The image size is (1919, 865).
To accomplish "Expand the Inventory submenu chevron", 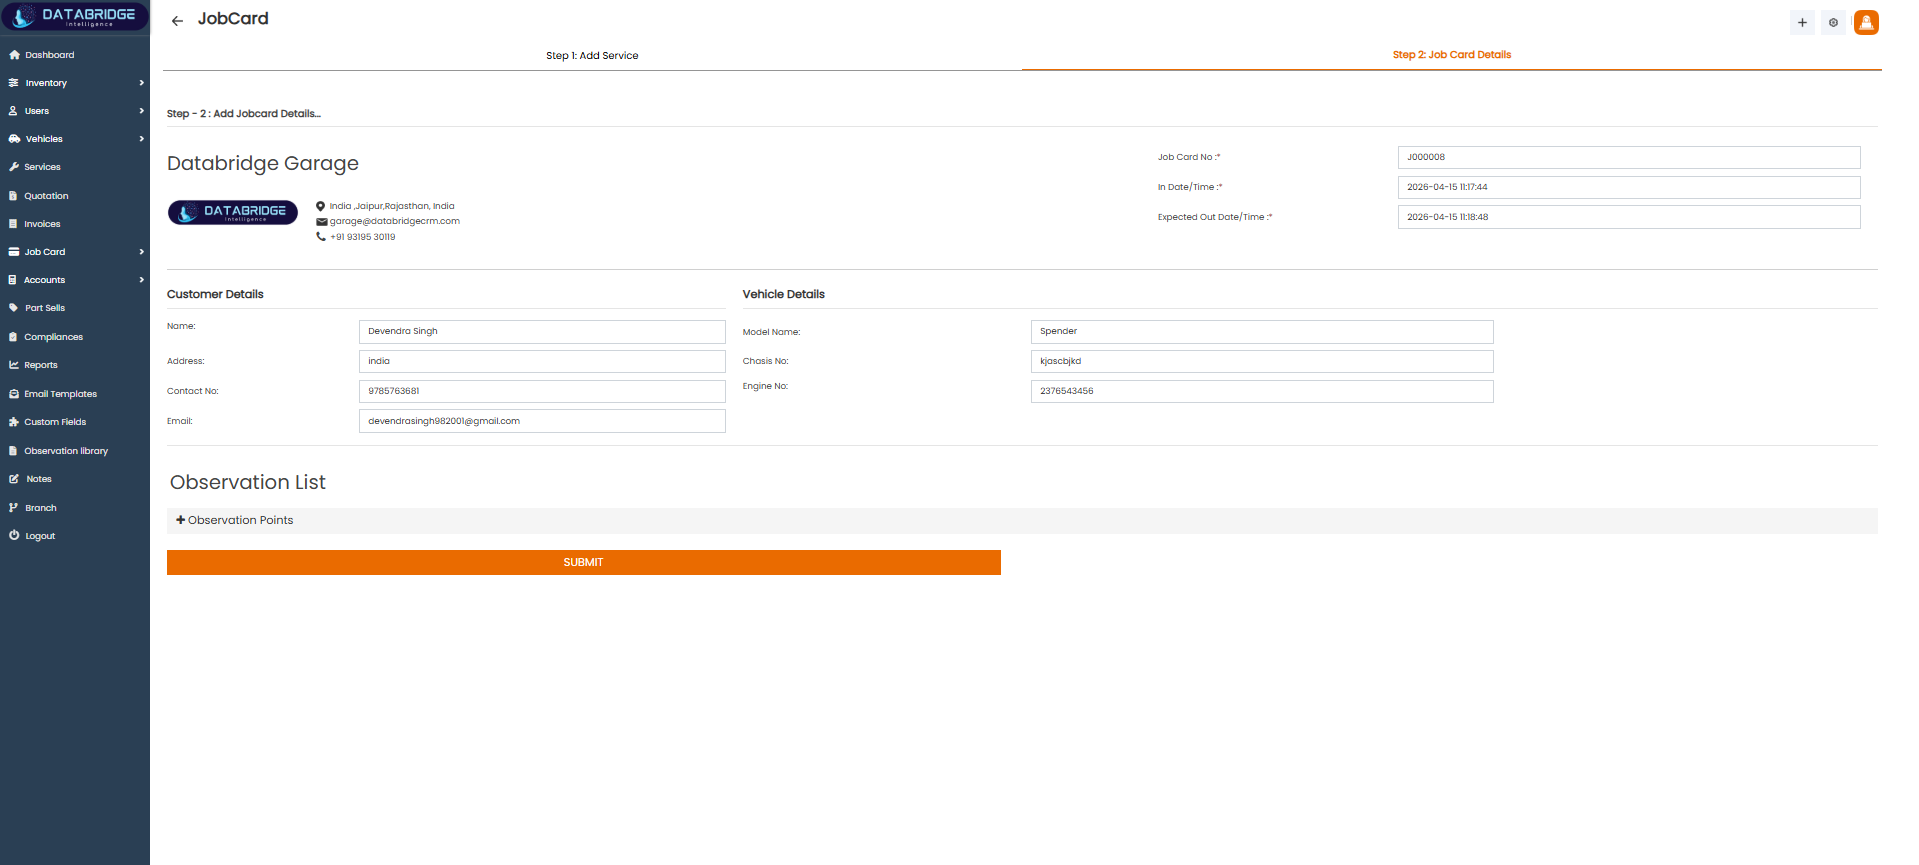I will [x=142, y=83].
